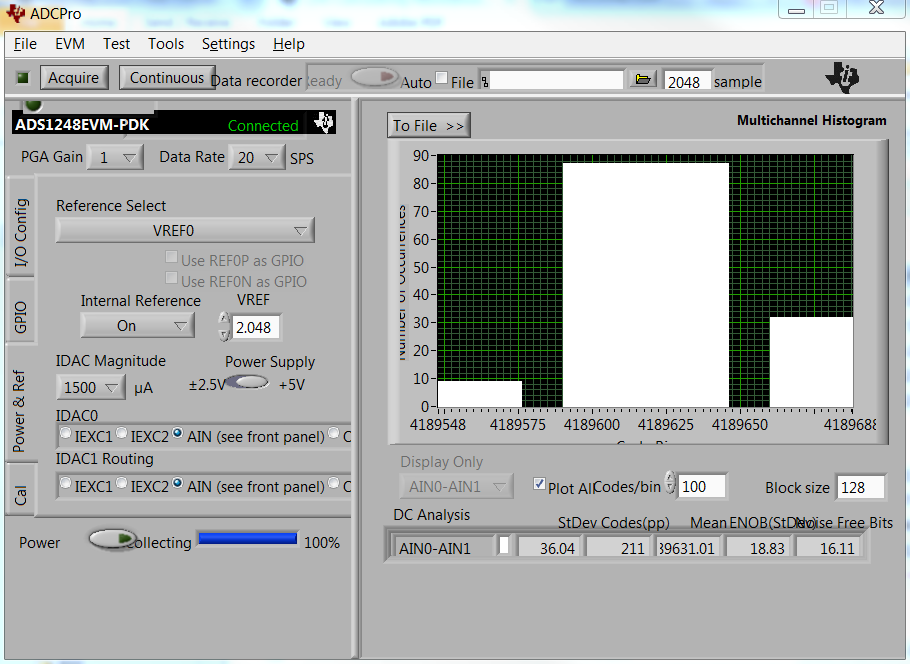Click the Codes/bin 100 field

click(702, 486)
